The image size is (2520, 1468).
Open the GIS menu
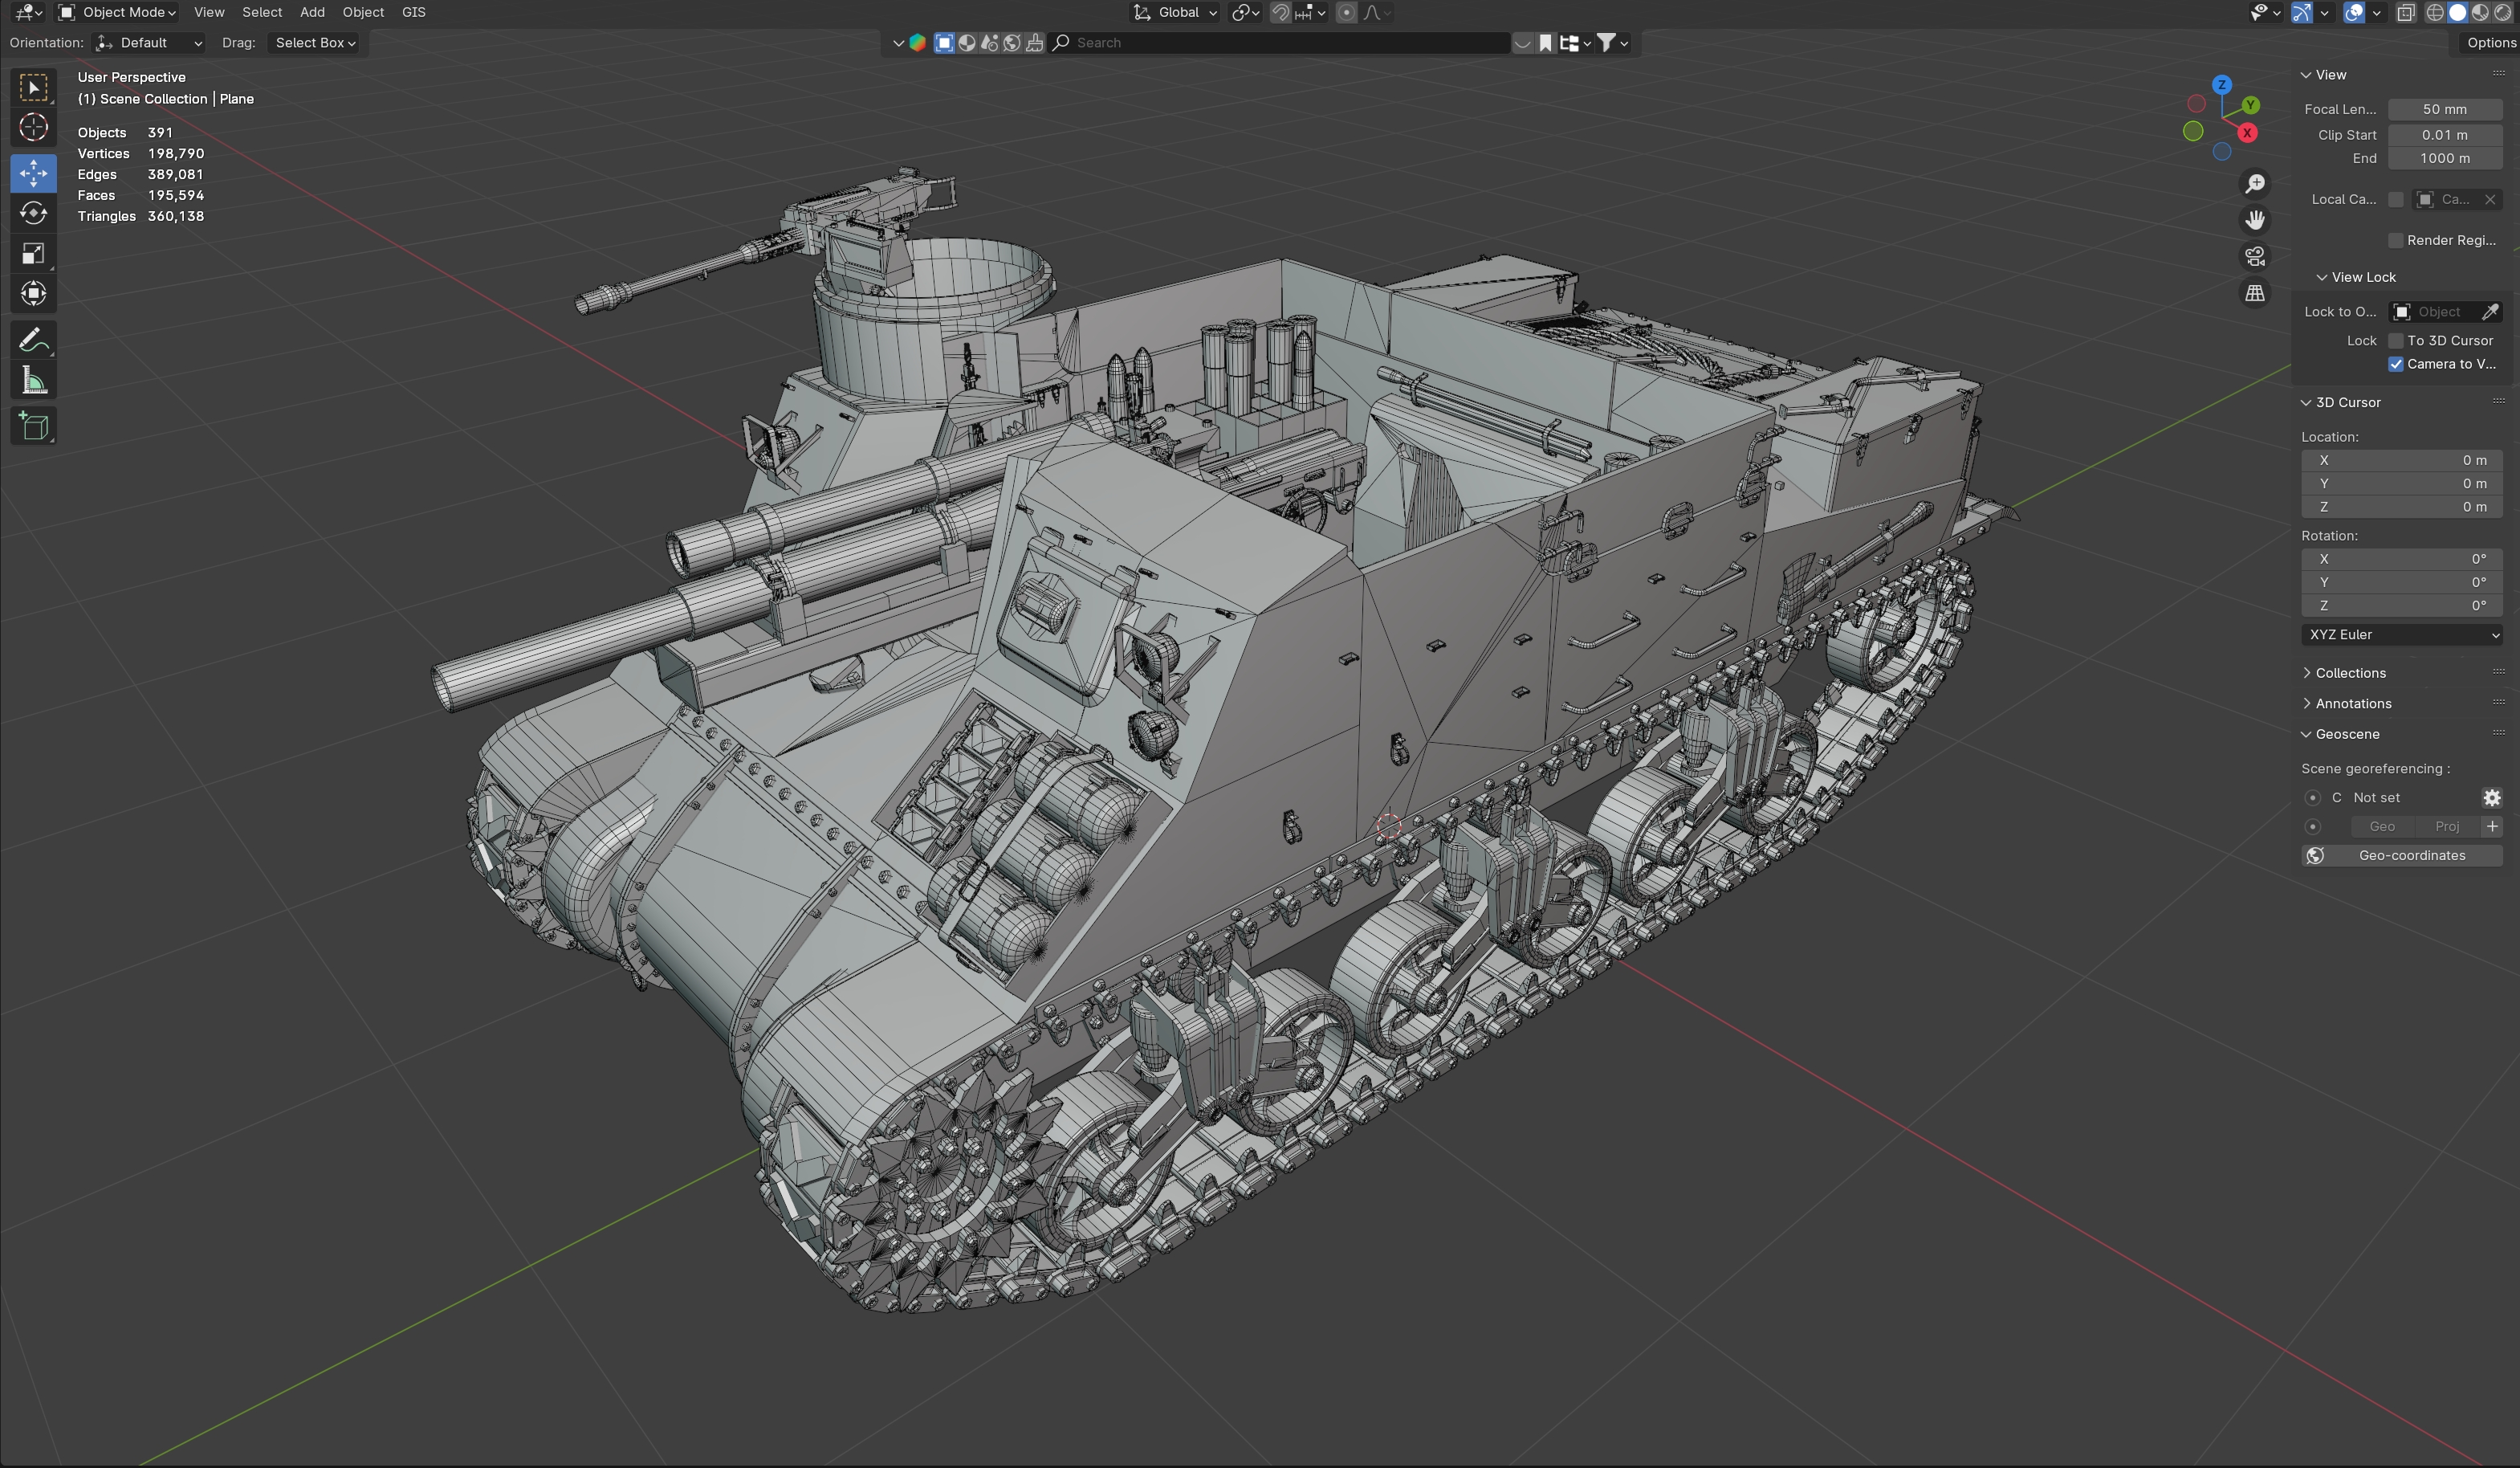(x=413, y=12)
